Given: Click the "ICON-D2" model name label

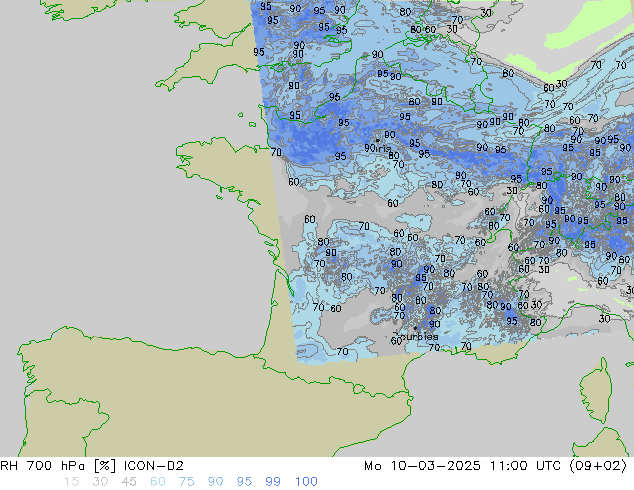Looking at the screenshot, I should click(x=154, y=466).
